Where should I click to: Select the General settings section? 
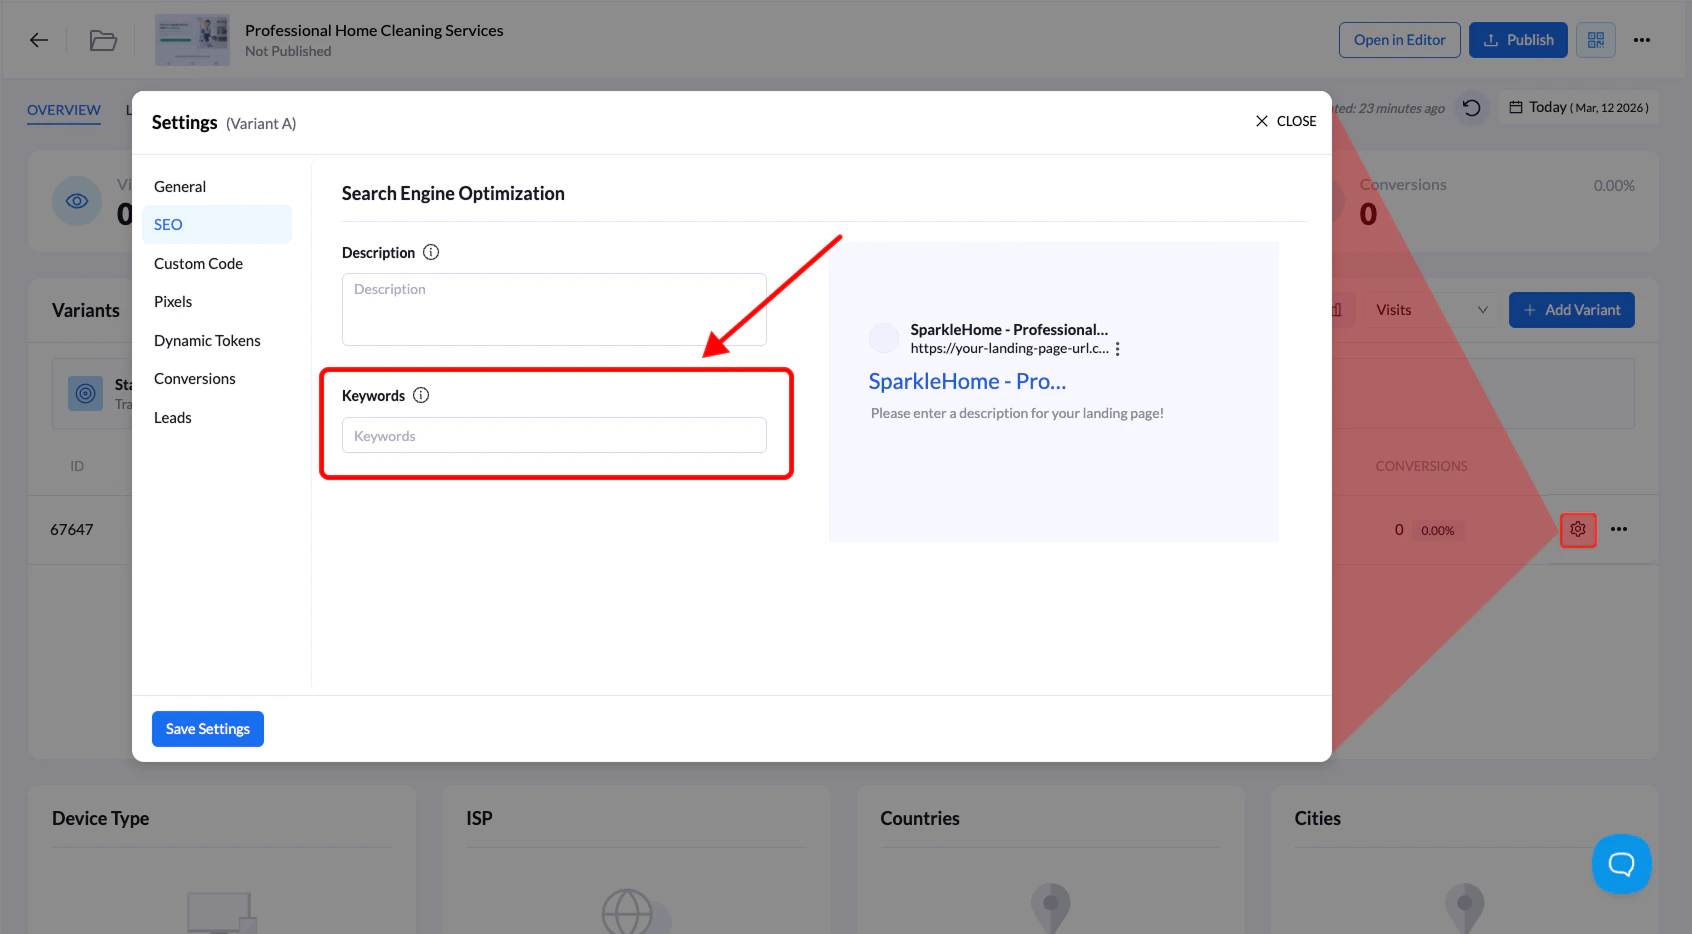tap(217, 187)
